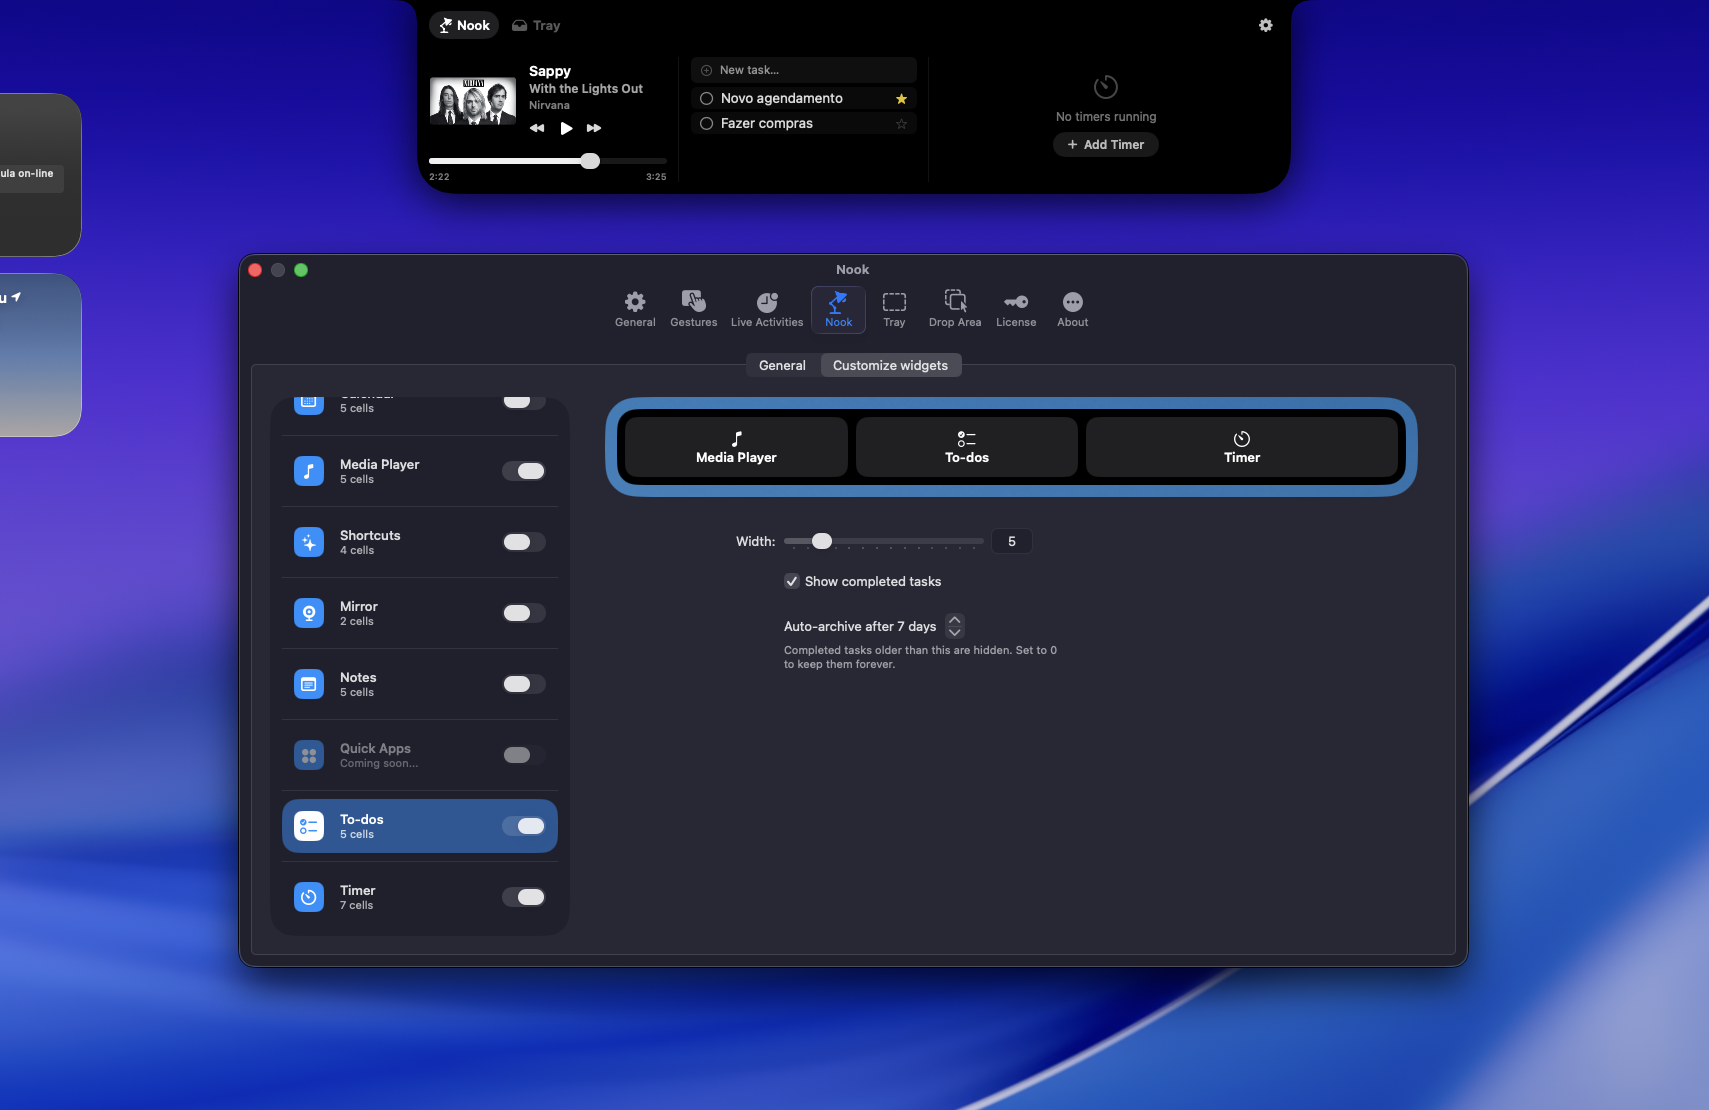Click the Novo agendamento task text
Screen dimensions: 1709x1110
coord(782,98)
